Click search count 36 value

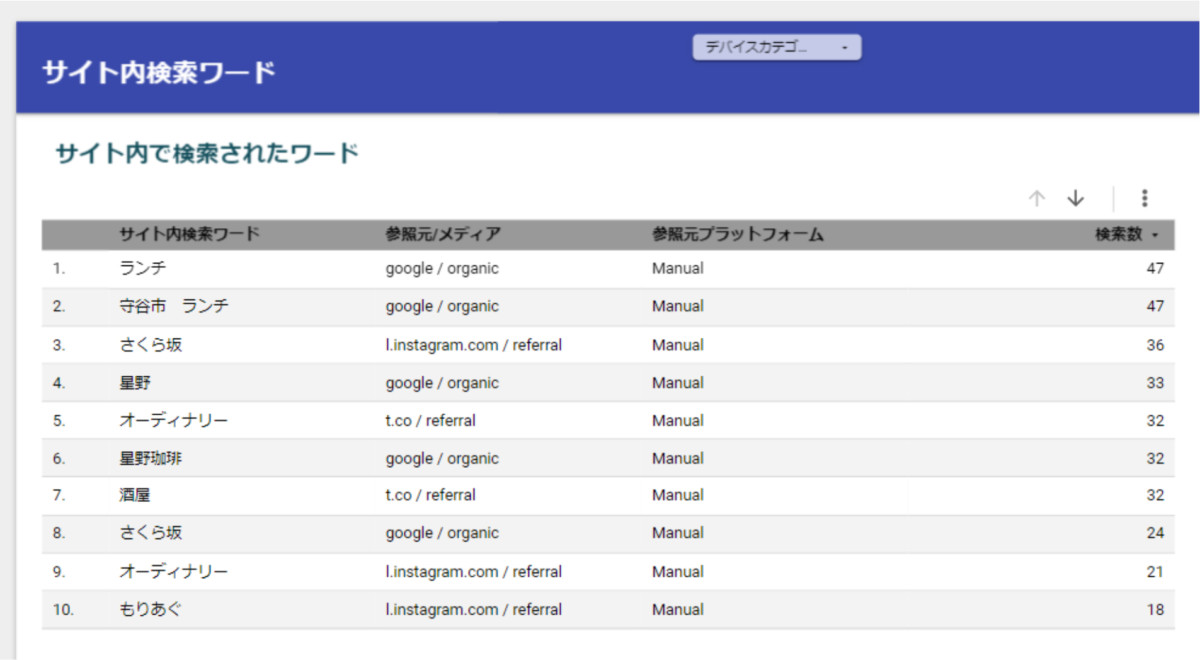[x=1155, y=345]
